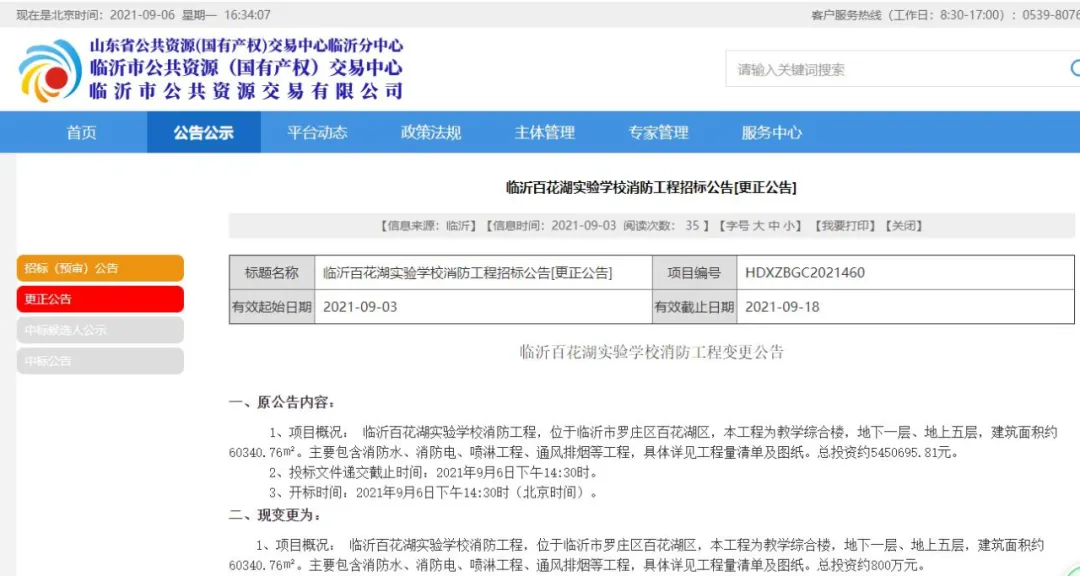
Task: Set font size to 大
Action: point(758,226)
